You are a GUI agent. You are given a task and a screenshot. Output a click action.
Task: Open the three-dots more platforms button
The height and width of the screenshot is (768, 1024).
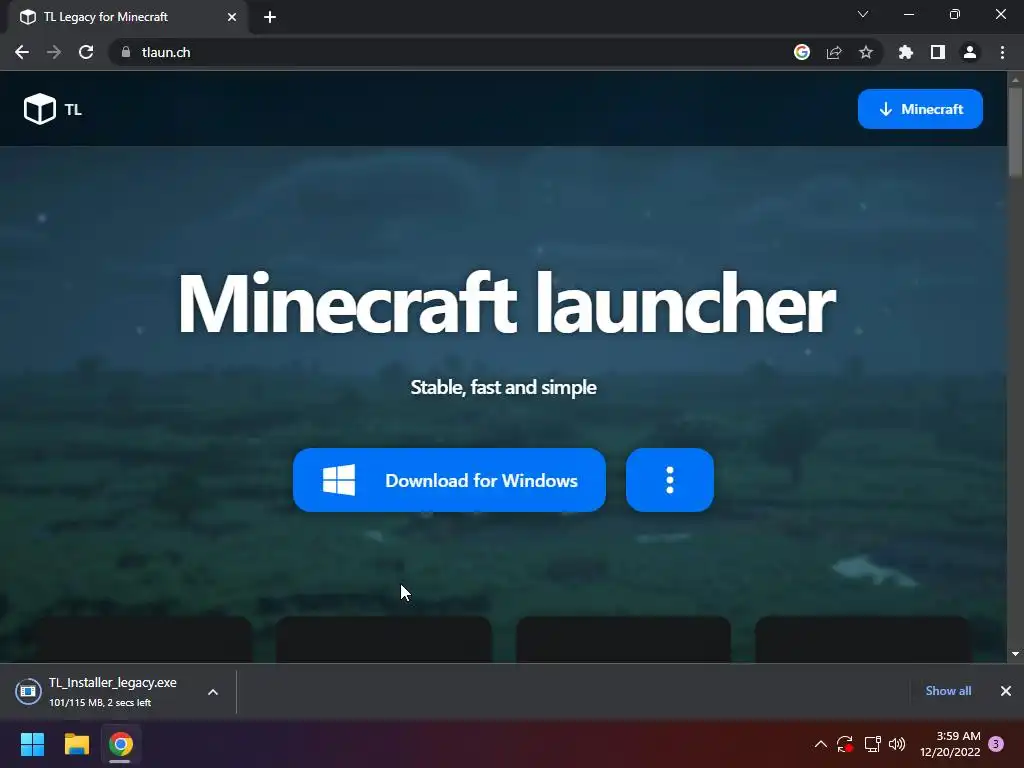(x=669, y=480)
